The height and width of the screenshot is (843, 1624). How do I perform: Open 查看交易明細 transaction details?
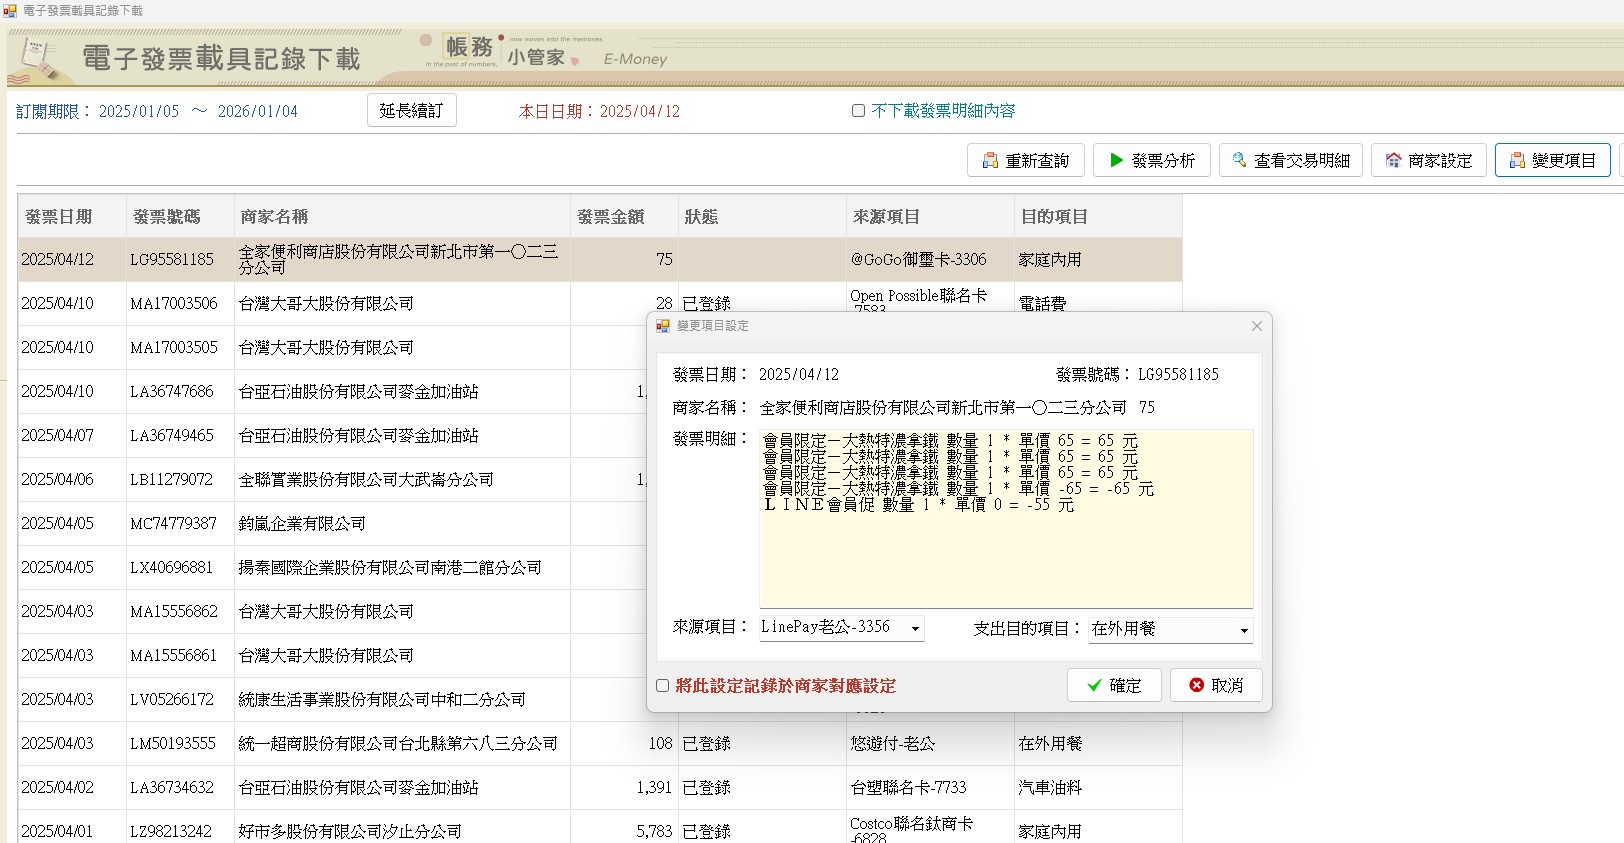click(x=1291, y=160)
